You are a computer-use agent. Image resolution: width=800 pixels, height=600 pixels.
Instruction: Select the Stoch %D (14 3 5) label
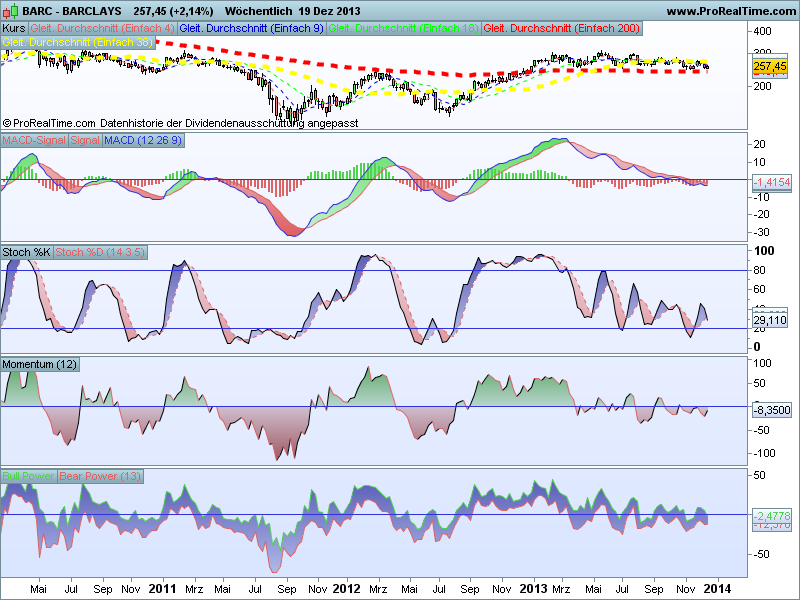point(100,252)
